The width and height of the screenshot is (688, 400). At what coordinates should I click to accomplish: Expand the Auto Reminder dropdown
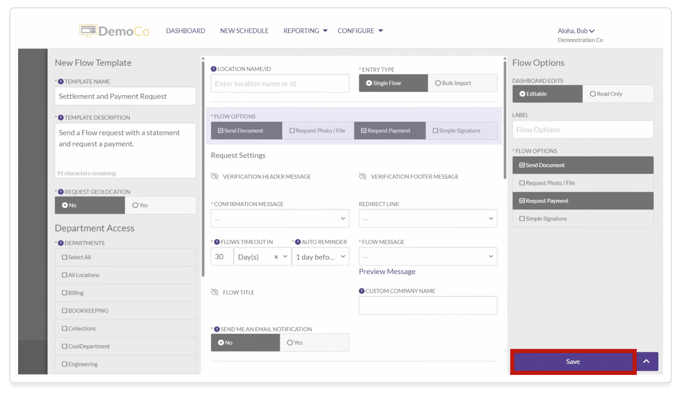click(320, 257)
